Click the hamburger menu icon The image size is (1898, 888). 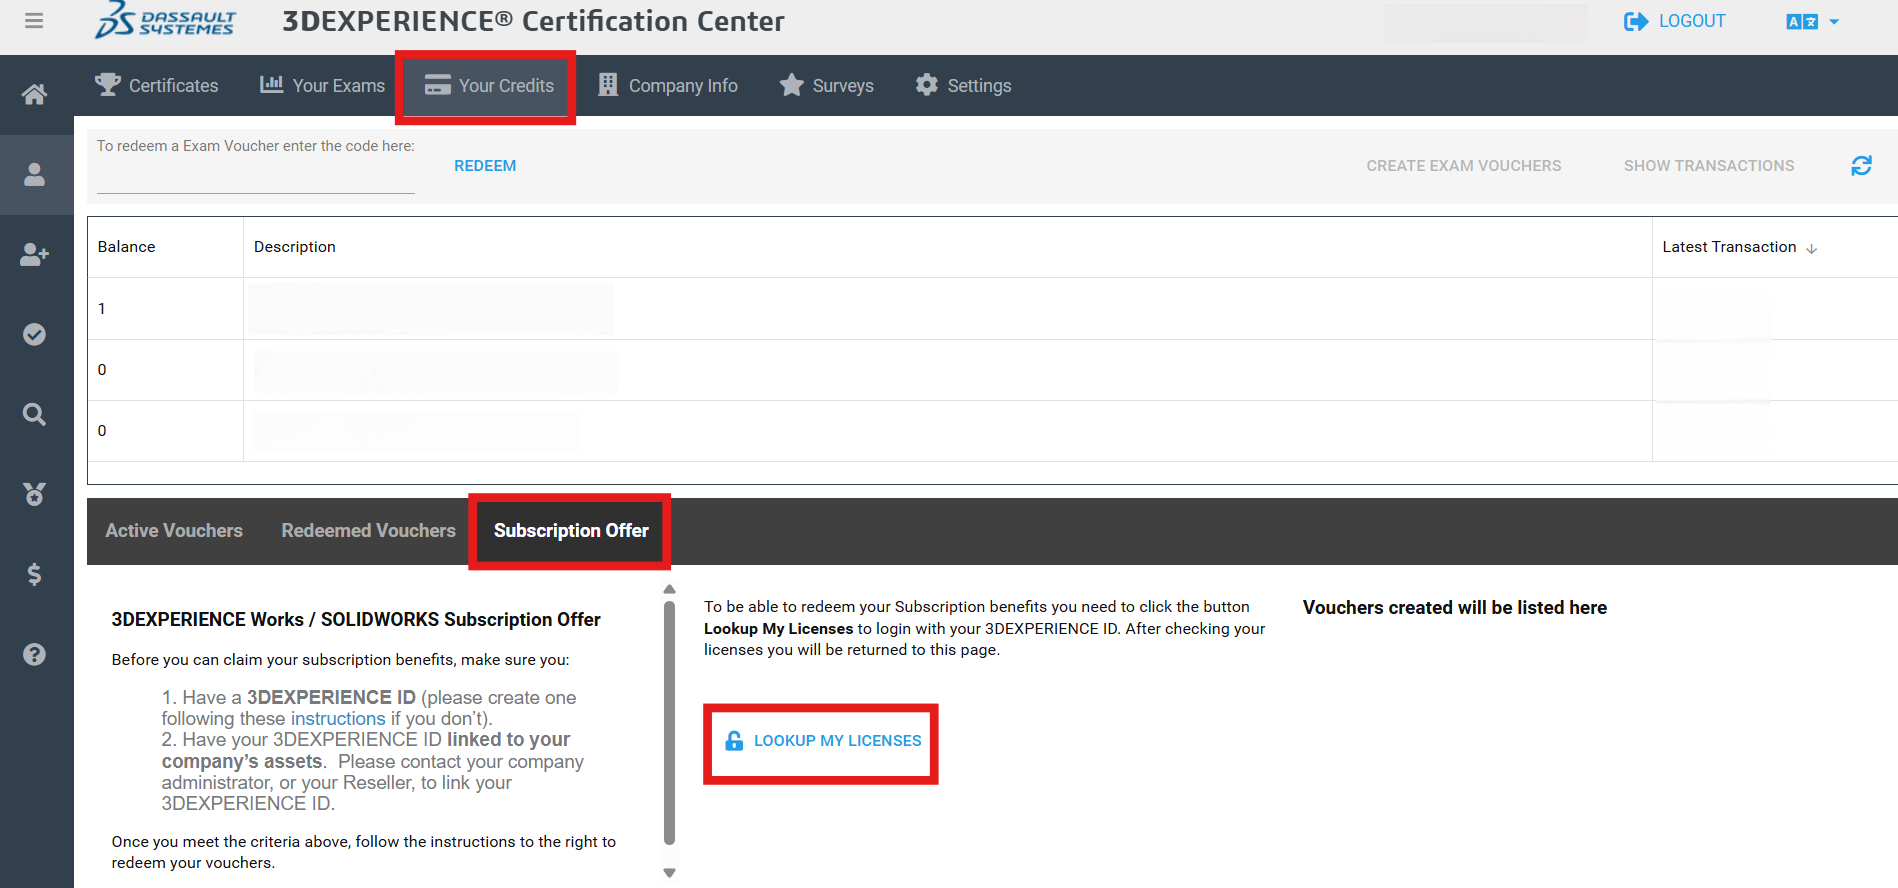pyautogui.click(x=34, y=21)
